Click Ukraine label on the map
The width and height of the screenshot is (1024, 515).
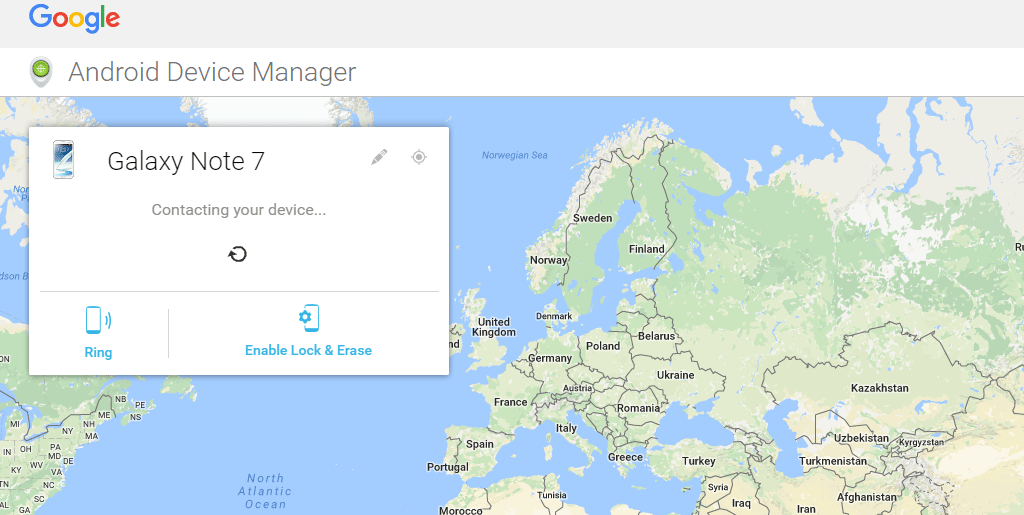pos(675,375)
